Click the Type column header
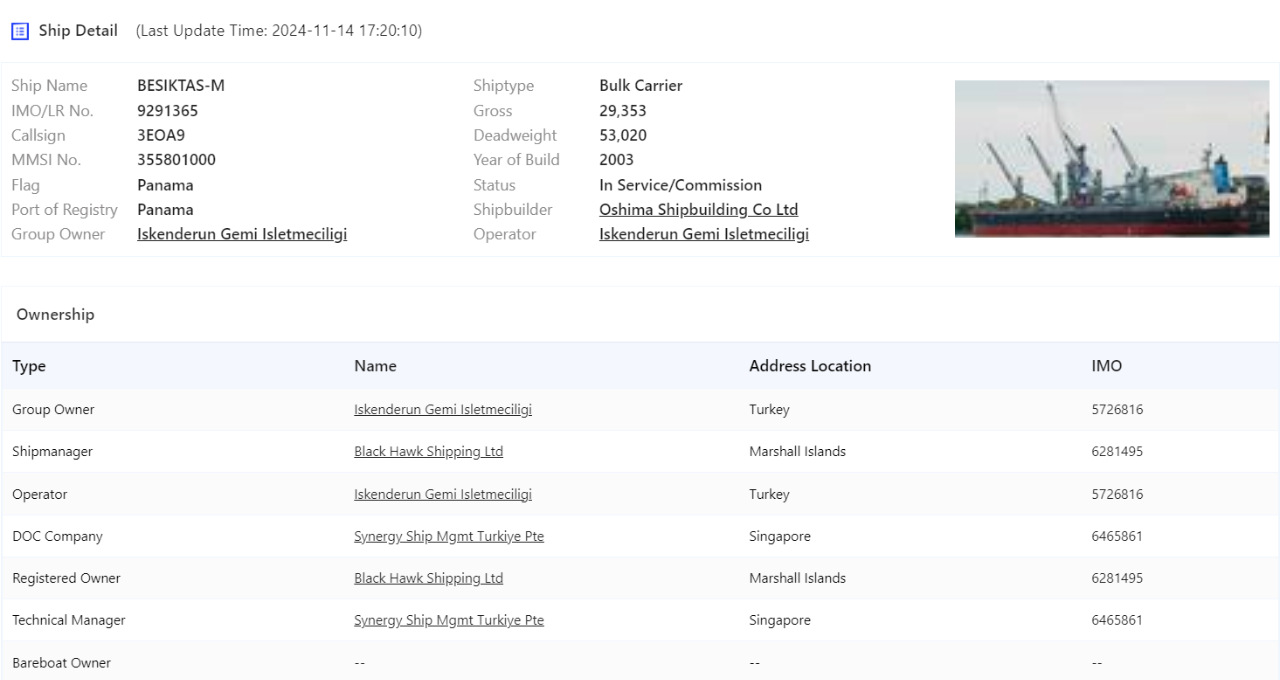The image size is (1280, 680). tap(29, 366)
